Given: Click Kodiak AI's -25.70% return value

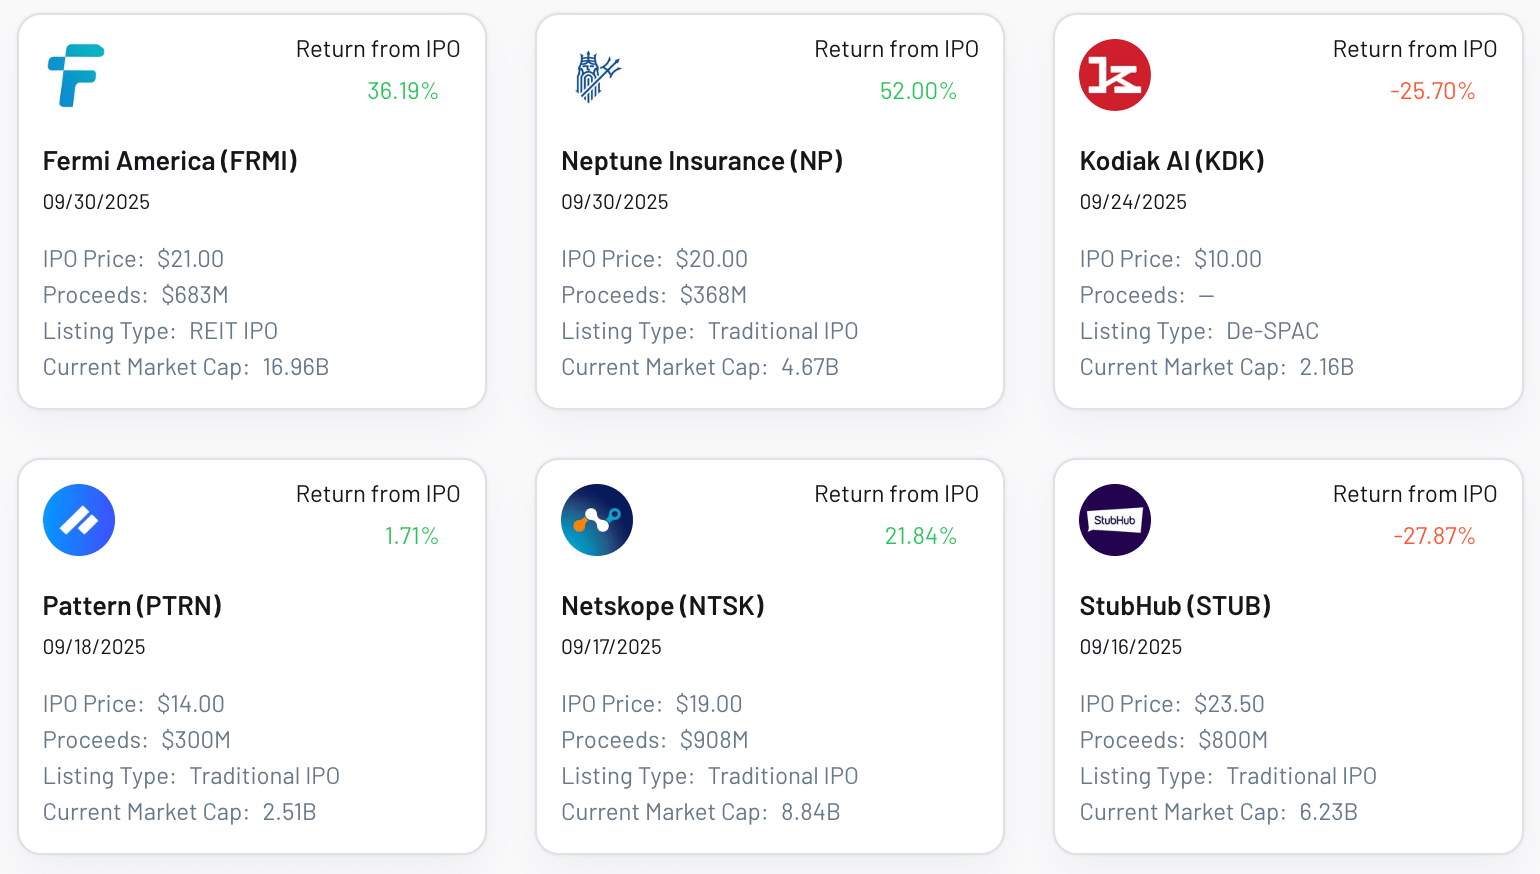Looking at the screenshot, I should click(x=1432, y=91).
